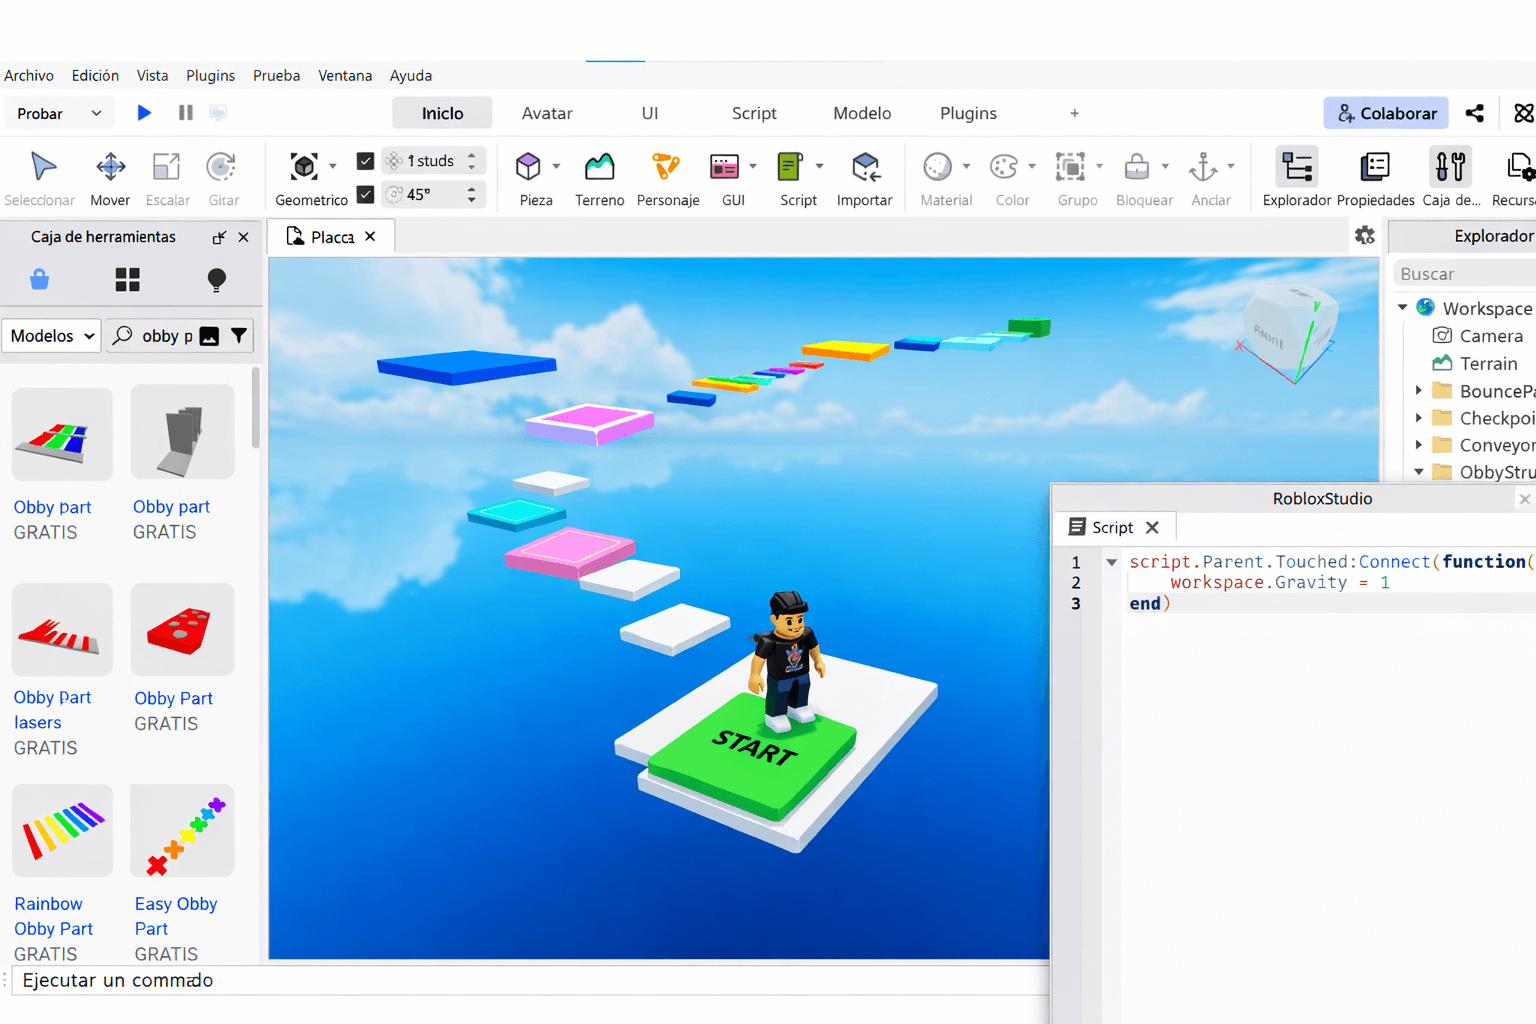The height and width of the screenshot is (1024, 1536).
Task: Open the Geometrico mode icon
Action: click(304, 166)
